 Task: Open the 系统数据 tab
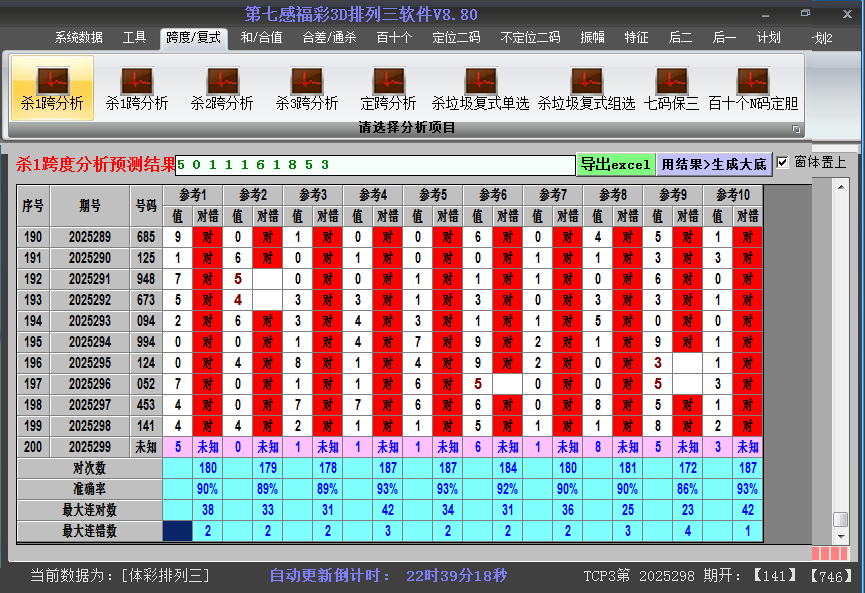(79, 38)
